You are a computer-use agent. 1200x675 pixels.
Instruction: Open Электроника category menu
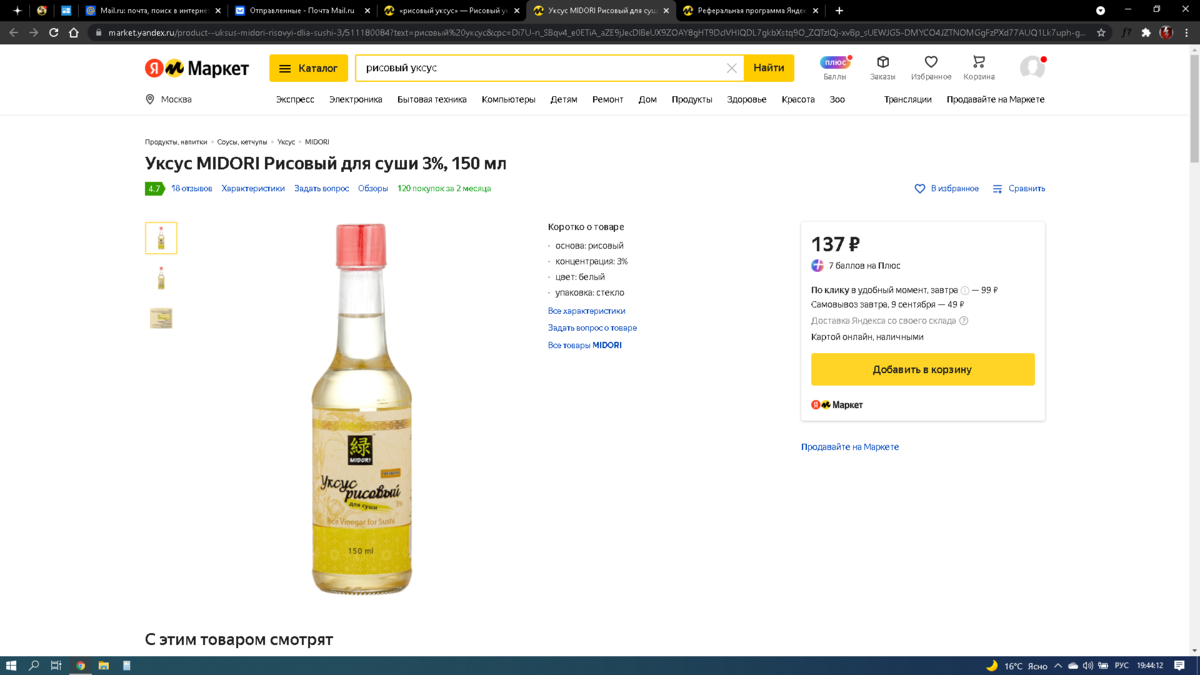(356, 99)
